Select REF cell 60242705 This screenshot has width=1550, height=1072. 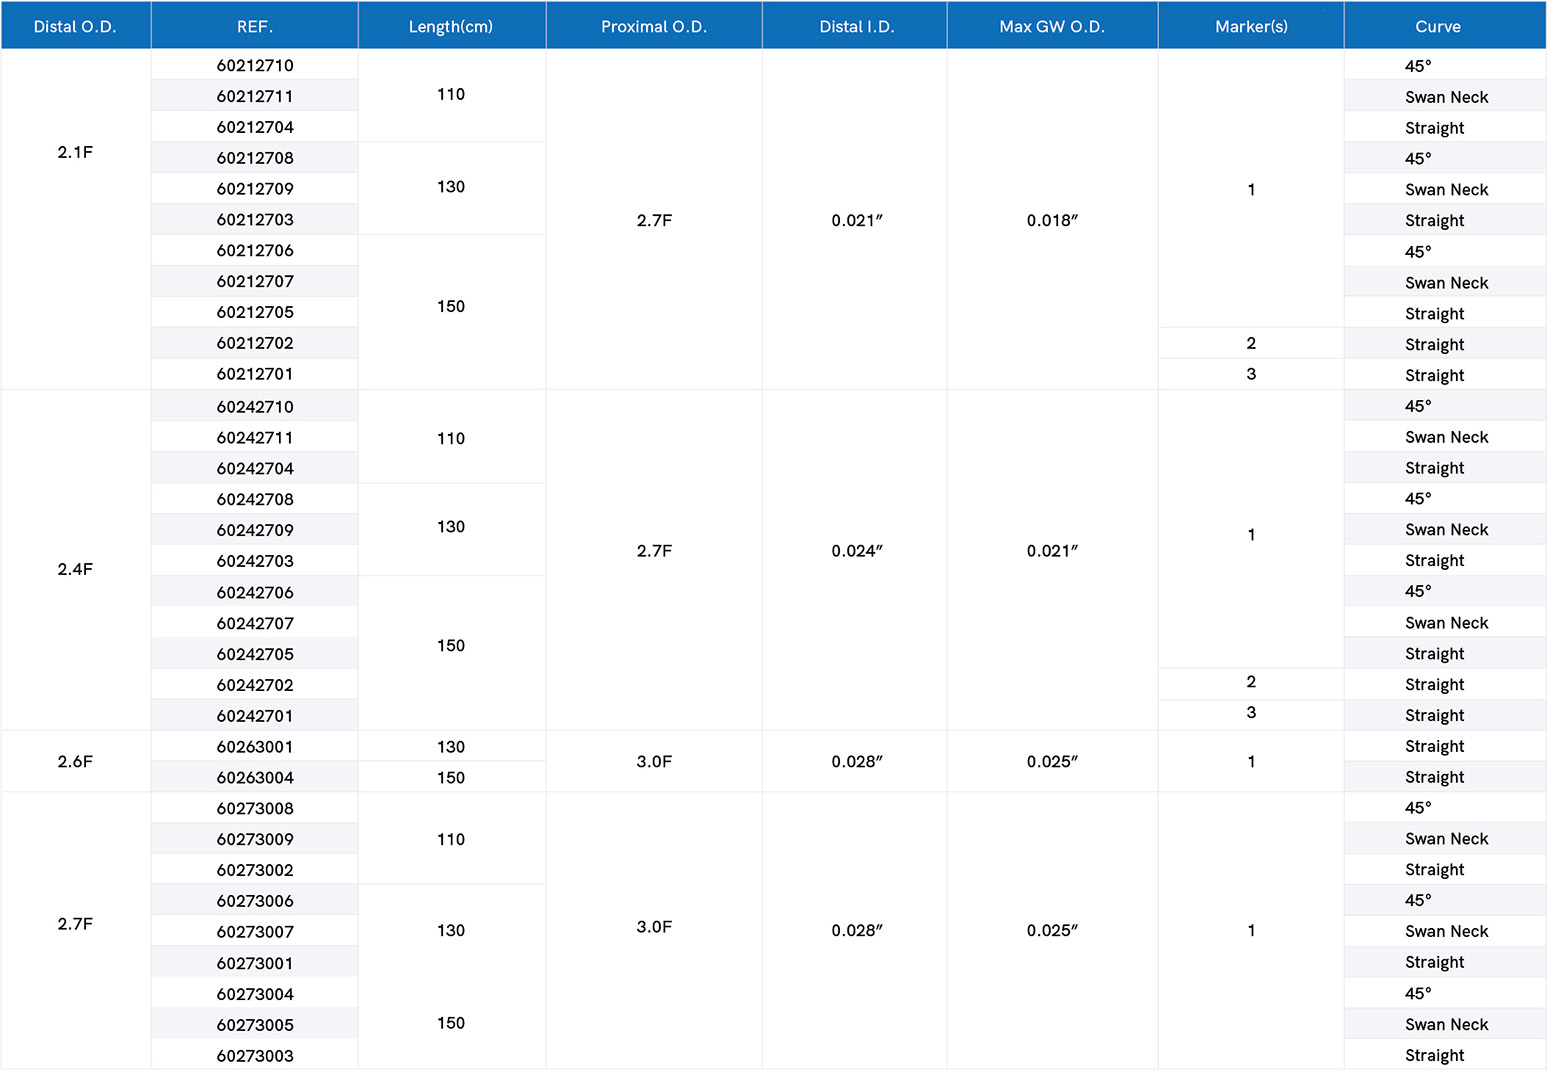(255, 655)
